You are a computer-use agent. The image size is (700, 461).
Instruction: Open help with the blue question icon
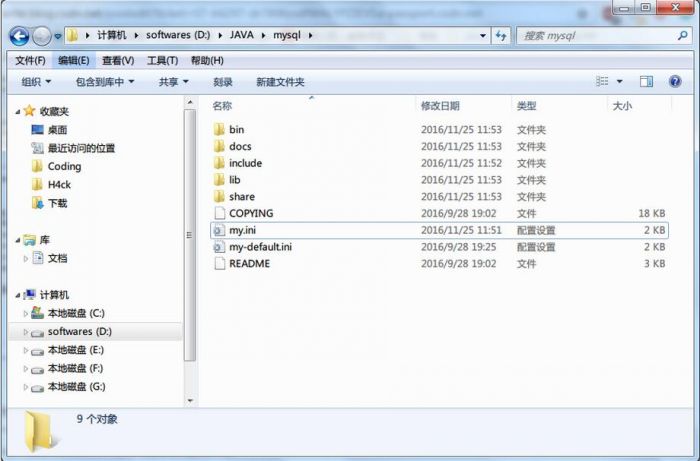[x=675, y=81]
